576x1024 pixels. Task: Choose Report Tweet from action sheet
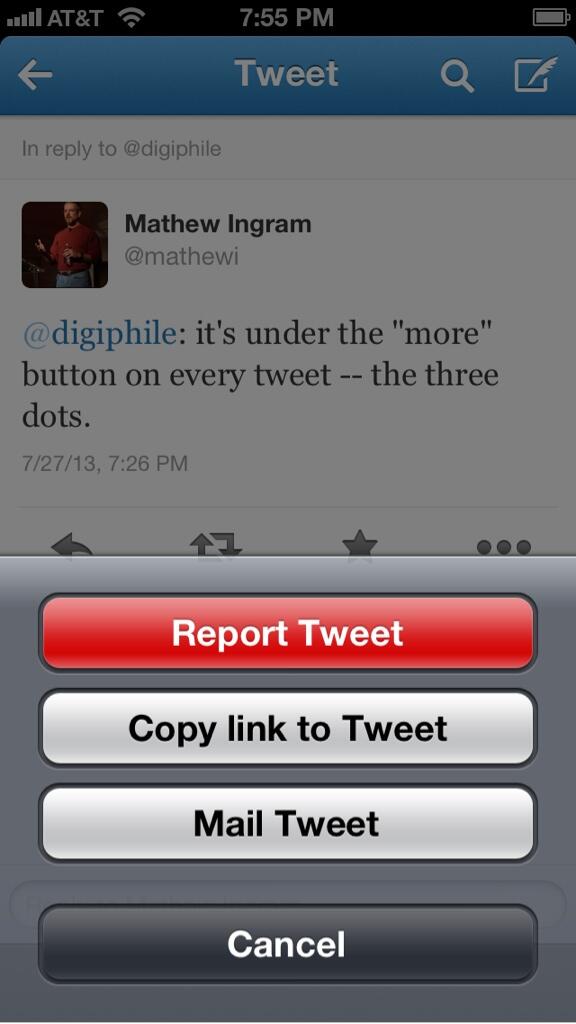pos(287,633)
